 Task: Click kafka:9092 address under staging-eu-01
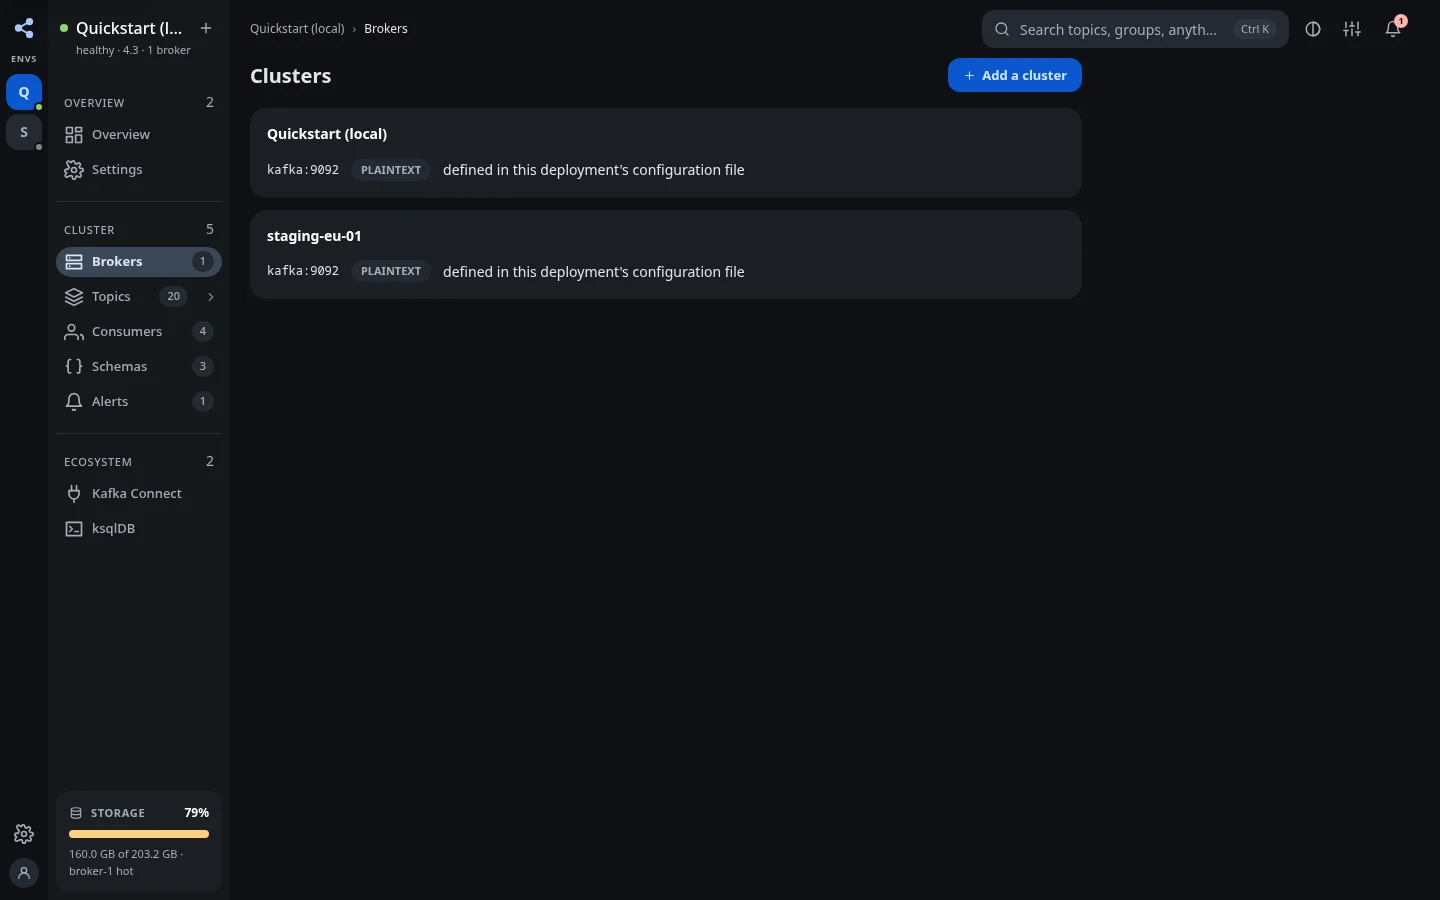(x=303, y=271)
